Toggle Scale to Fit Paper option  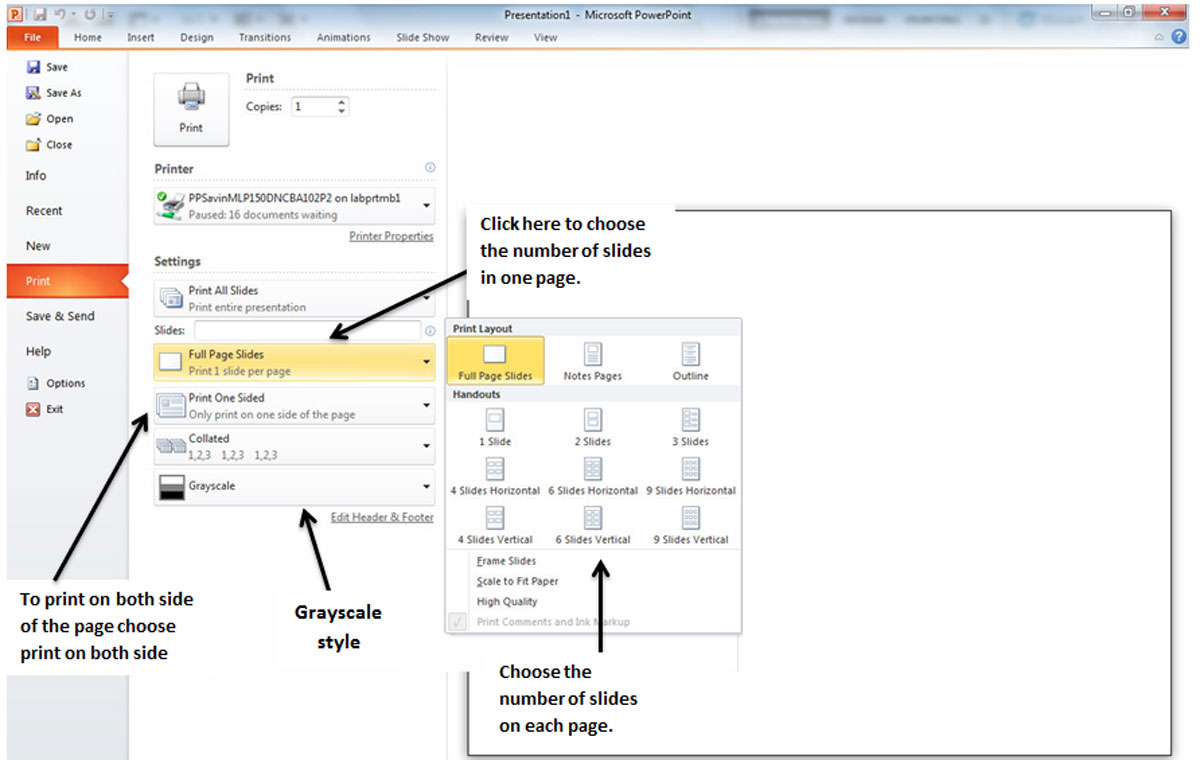(x=517, y=581)
